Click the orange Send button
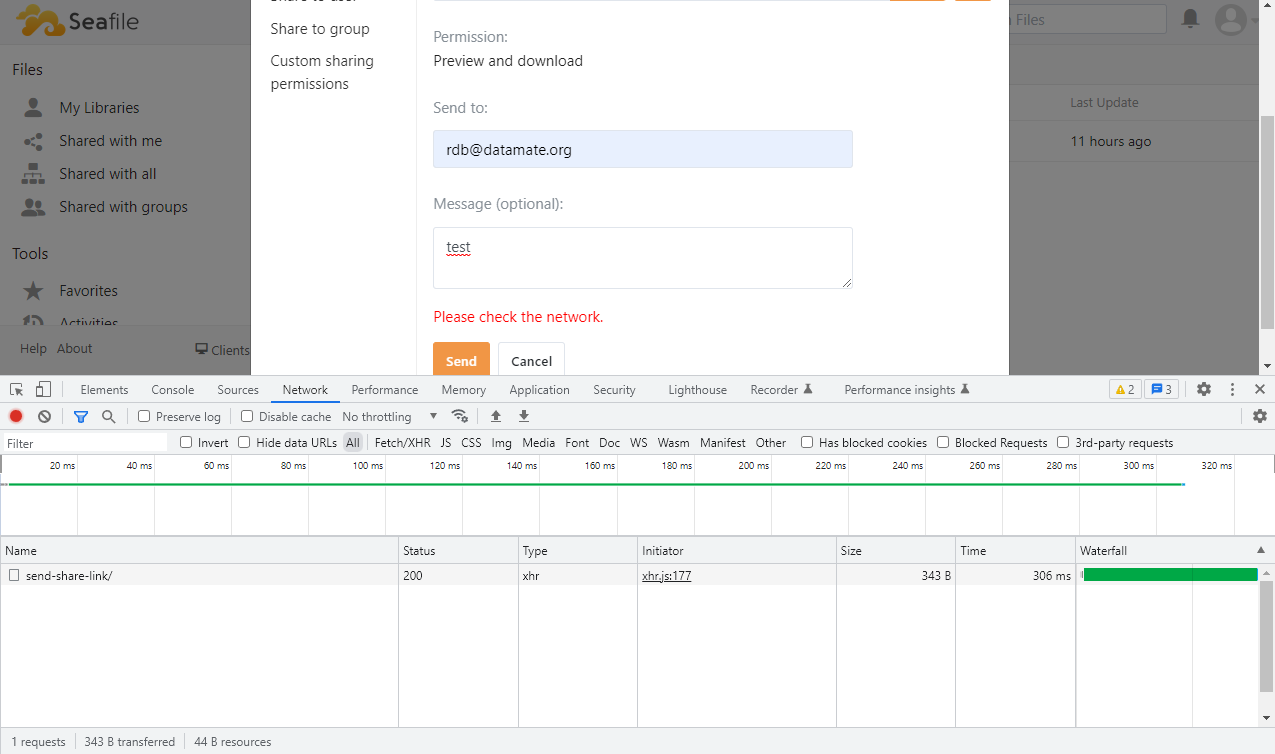Viewport: 1275px width, 754px height. click(461, 361)
